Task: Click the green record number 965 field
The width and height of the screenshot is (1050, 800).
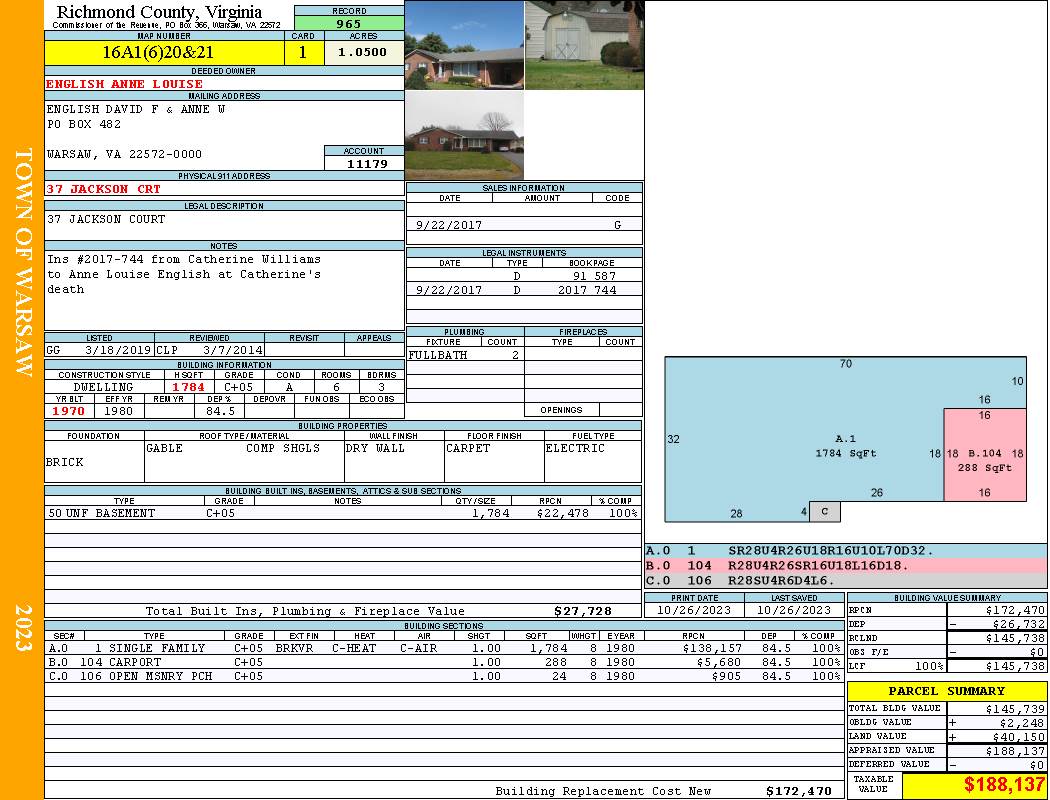Action: [x=349, y=22]
